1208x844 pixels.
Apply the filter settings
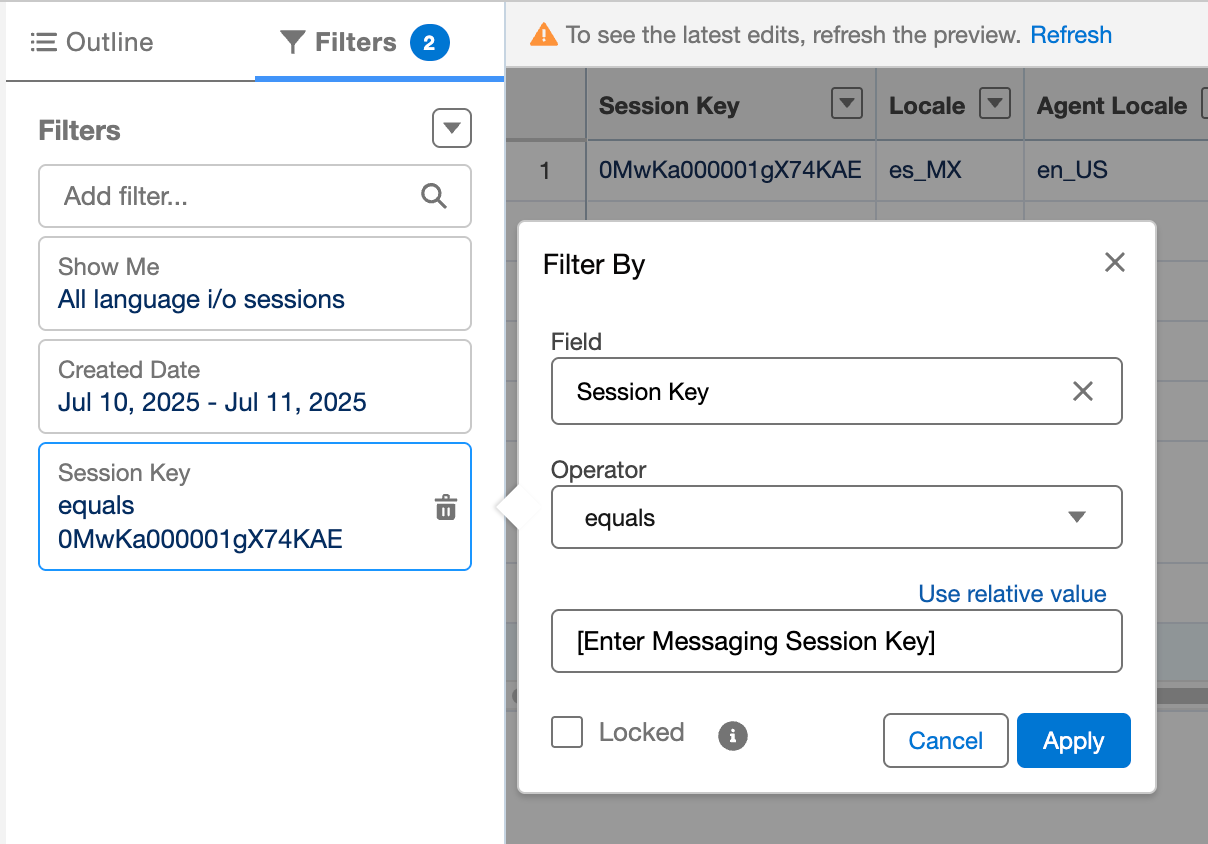(1073, 741)
